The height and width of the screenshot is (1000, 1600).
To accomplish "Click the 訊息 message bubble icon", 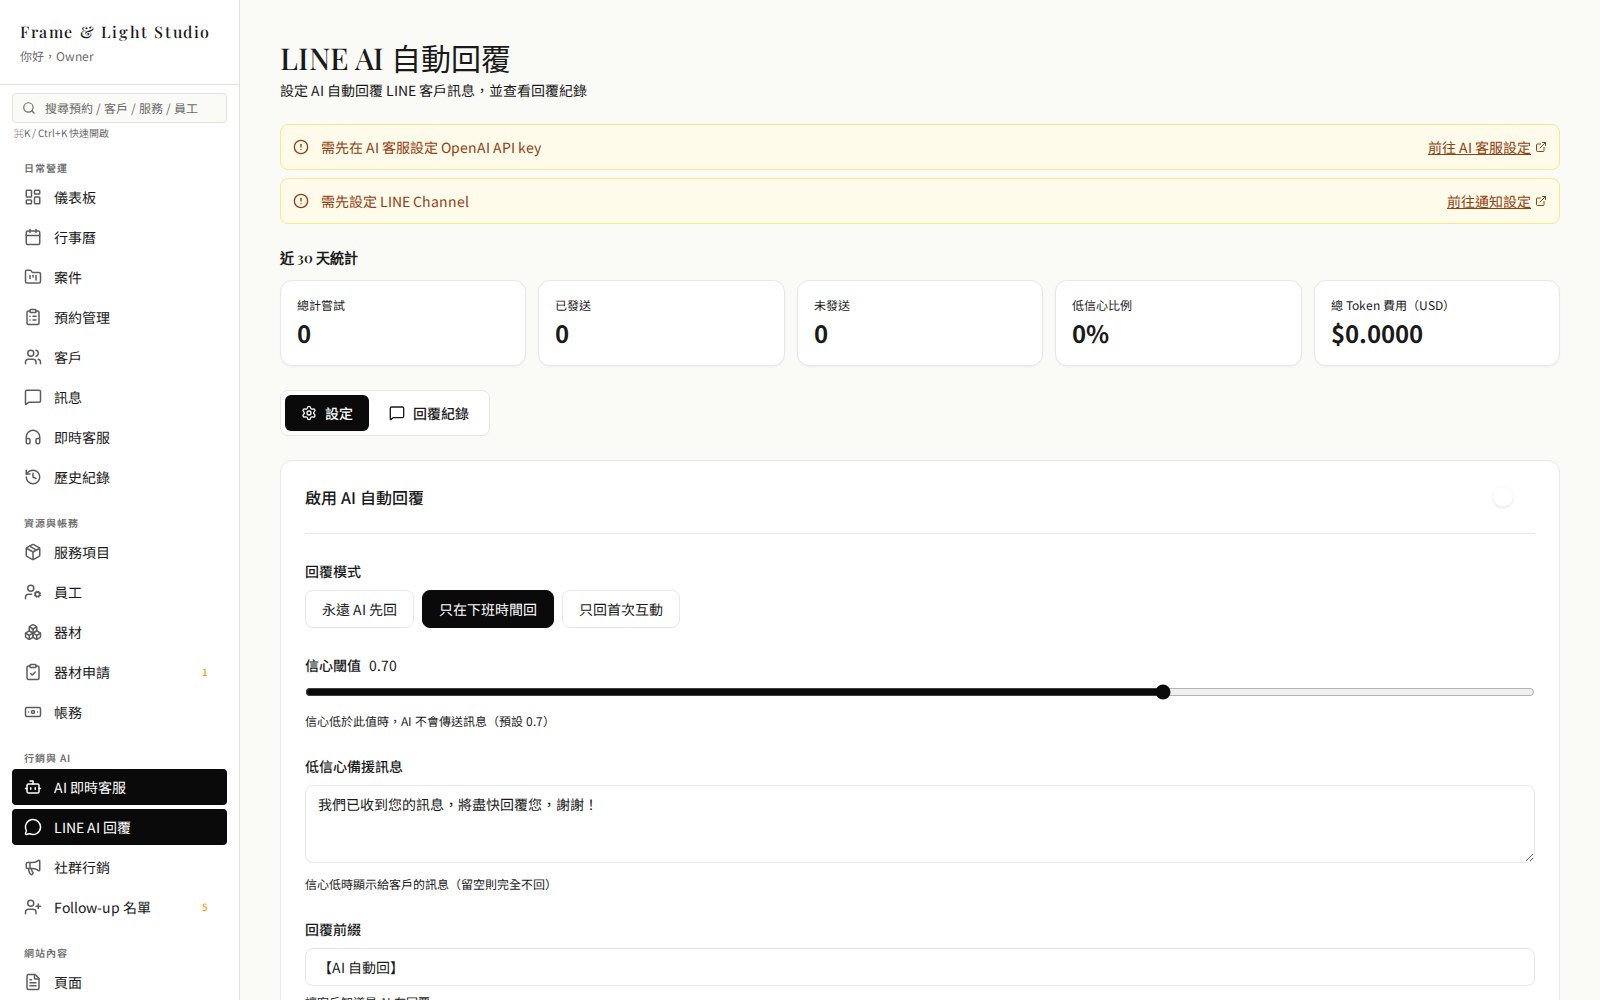I will click(33, 397).
